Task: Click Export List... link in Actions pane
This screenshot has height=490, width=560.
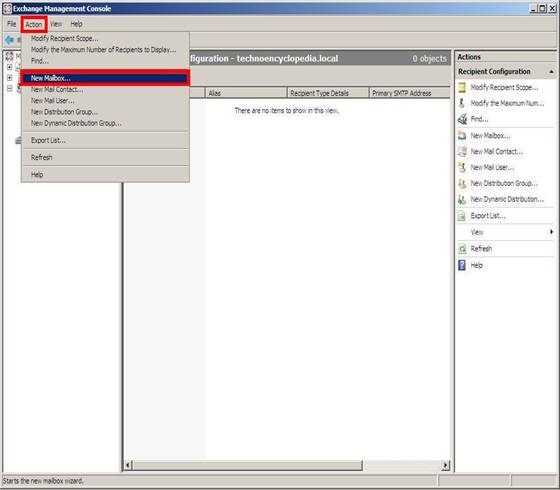Action: (x=488, y=216)
